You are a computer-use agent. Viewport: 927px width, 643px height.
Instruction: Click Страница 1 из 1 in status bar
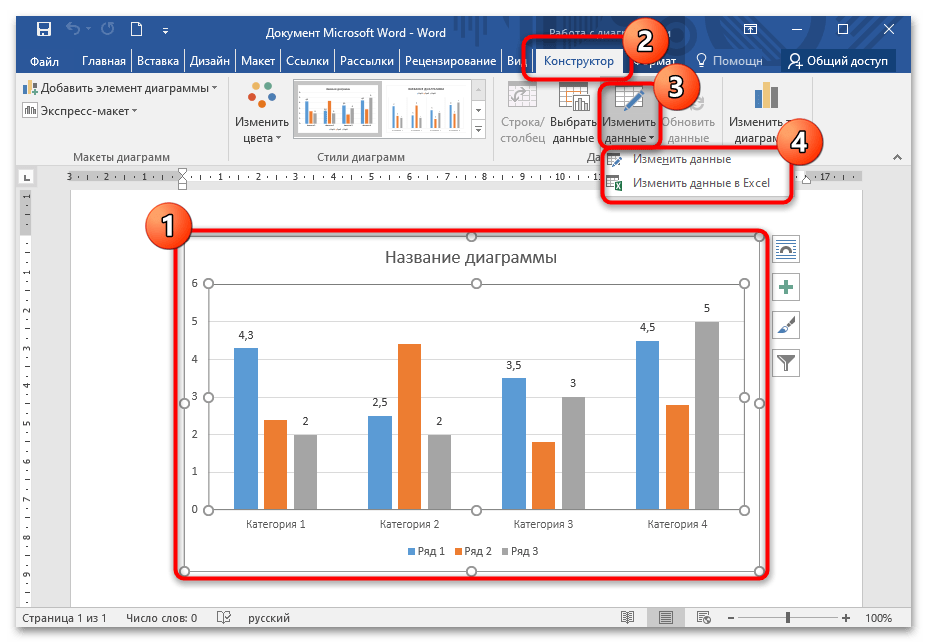coord(64,618)
